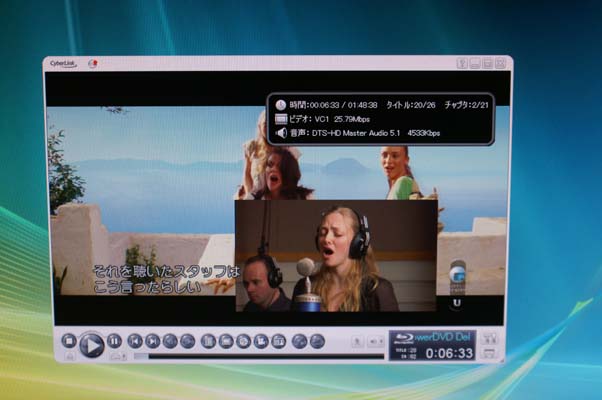Click the picture-in-picture recording studio video
602x400 pixels.
point(336,256)
